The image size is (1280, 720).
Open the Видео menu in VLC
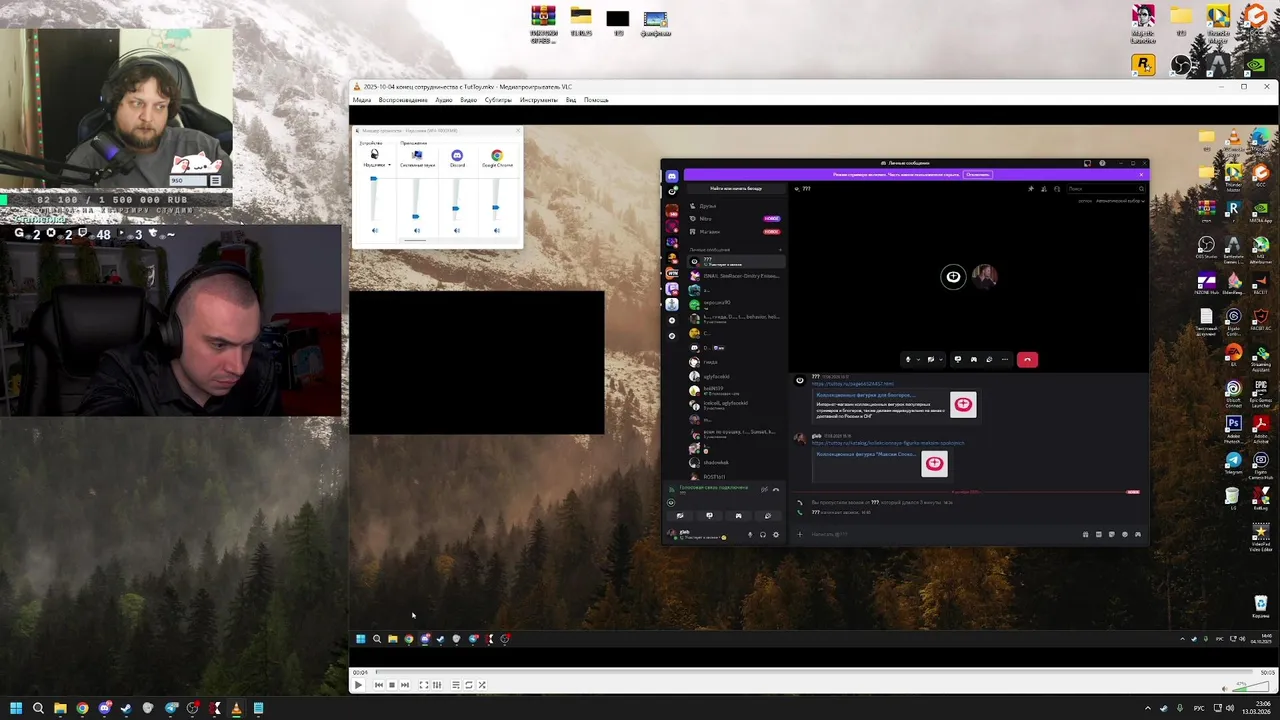(468, 100)
